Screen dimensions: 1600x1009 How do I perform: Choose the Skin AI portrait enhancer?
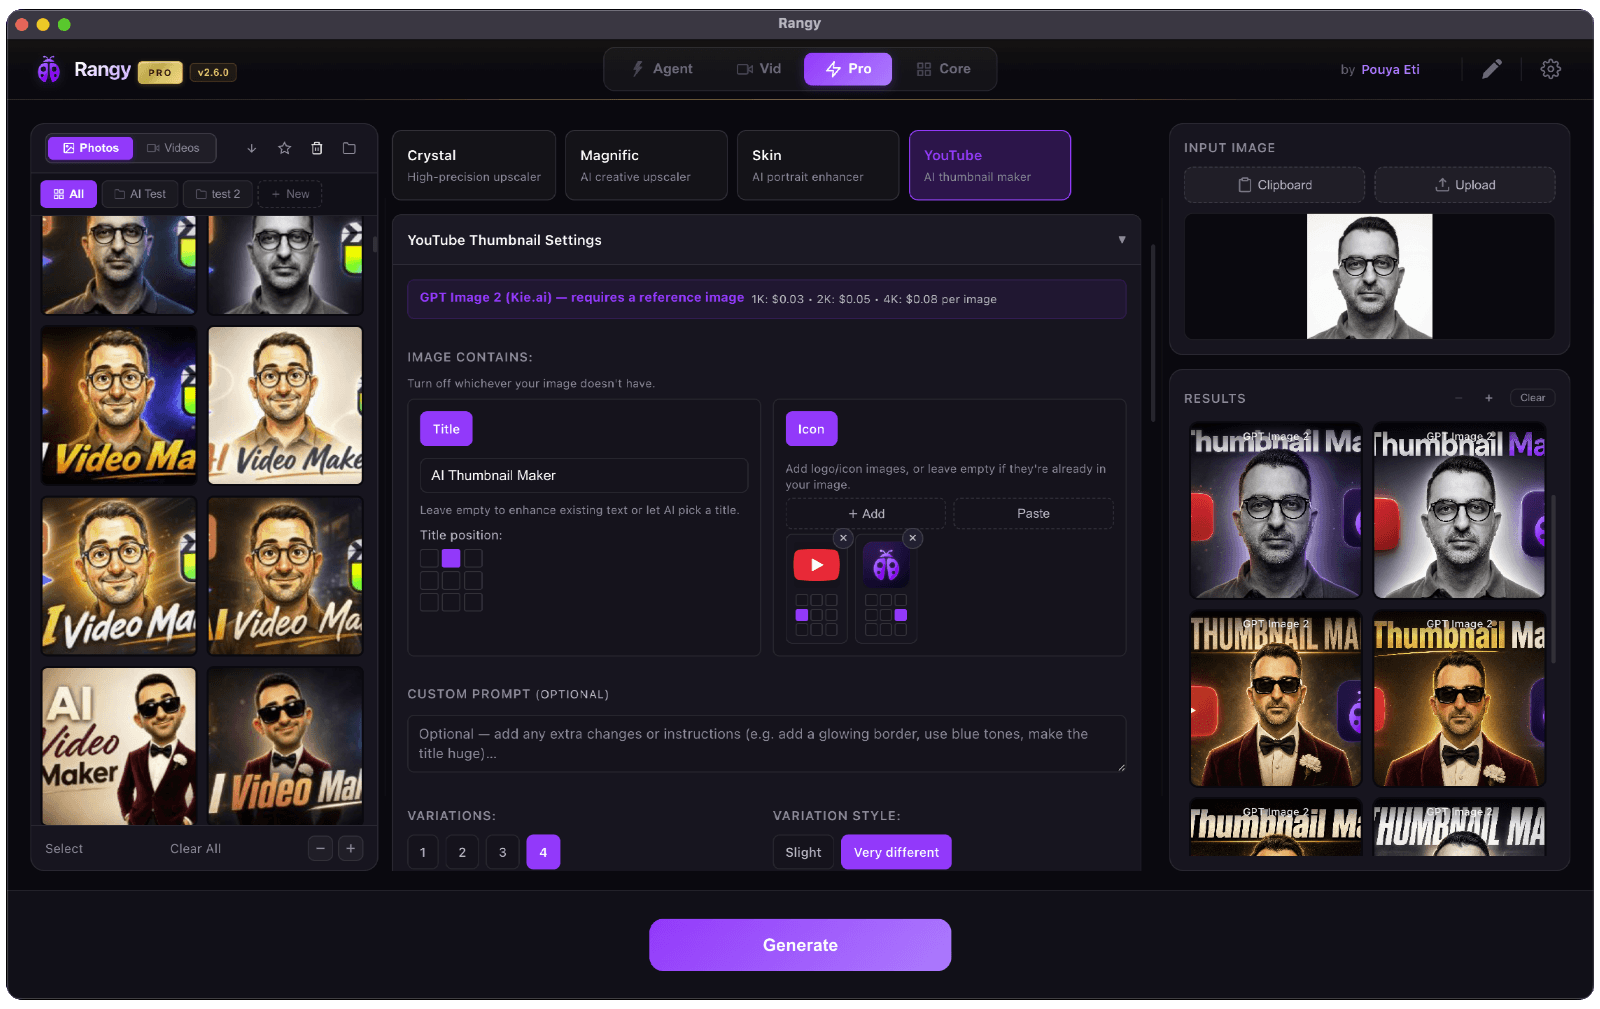pos(818,165)
